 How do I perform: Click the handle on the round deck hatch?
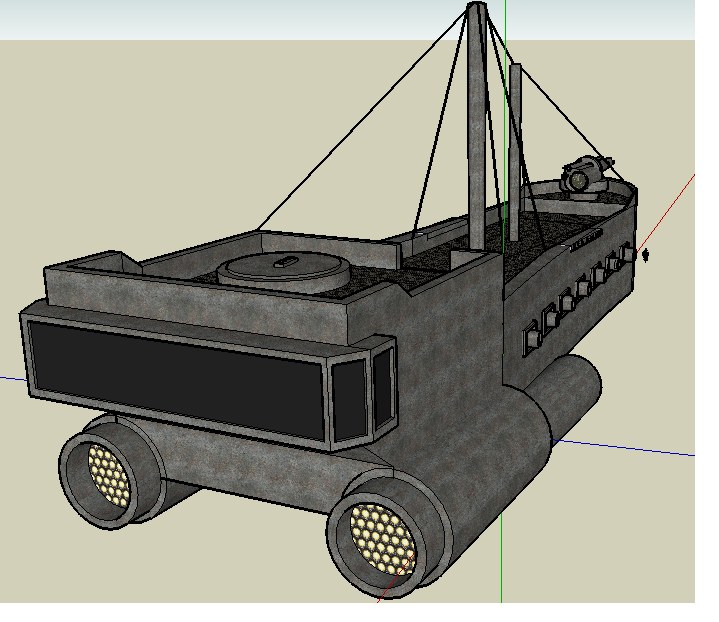[285, 262]
